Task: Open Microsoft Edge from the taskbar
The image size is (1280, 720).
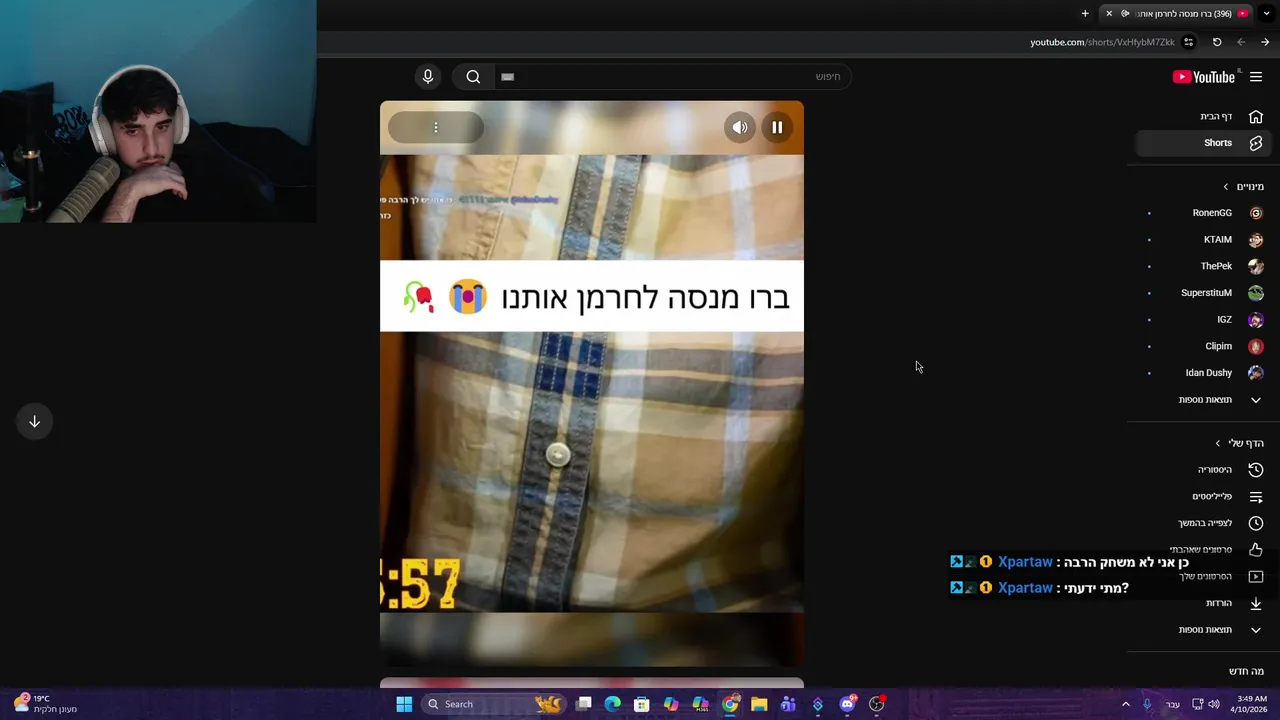Action: (x=613, y=704)
